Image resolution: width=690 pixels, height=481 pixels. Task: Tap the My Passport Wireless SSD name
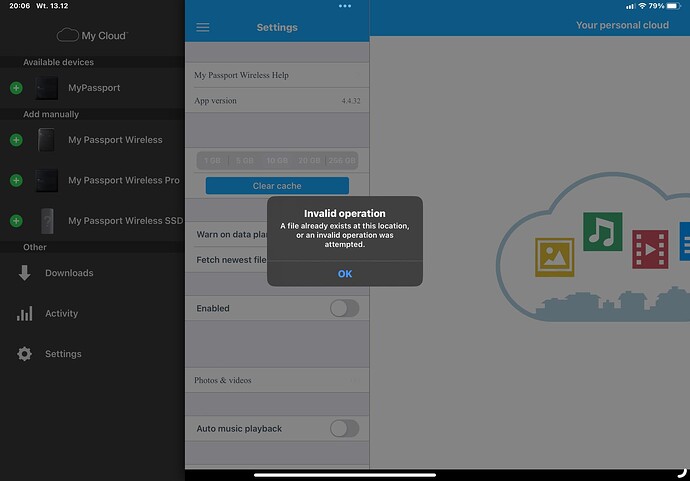click(125, 221)
